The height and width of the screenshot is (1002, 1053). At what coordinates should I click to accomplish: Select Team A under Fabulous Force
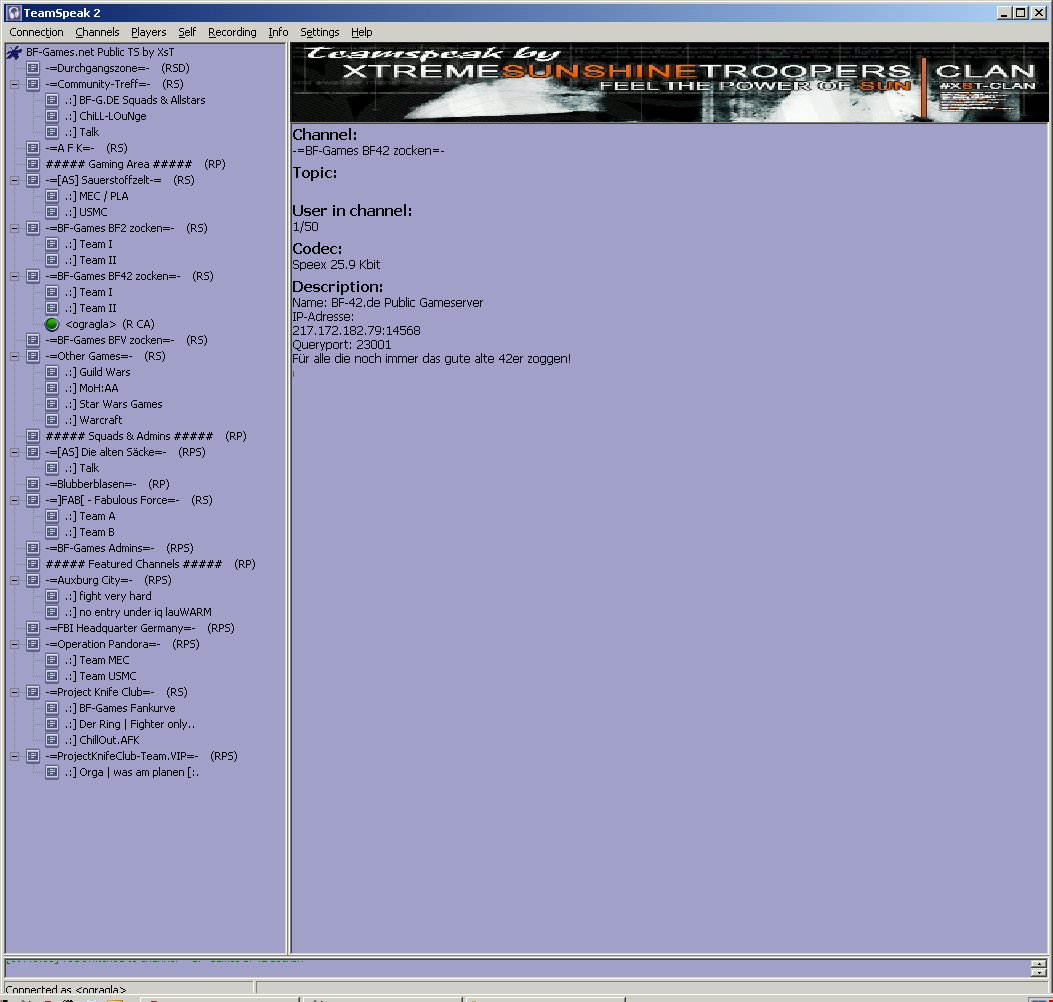(x=91, y=516)
